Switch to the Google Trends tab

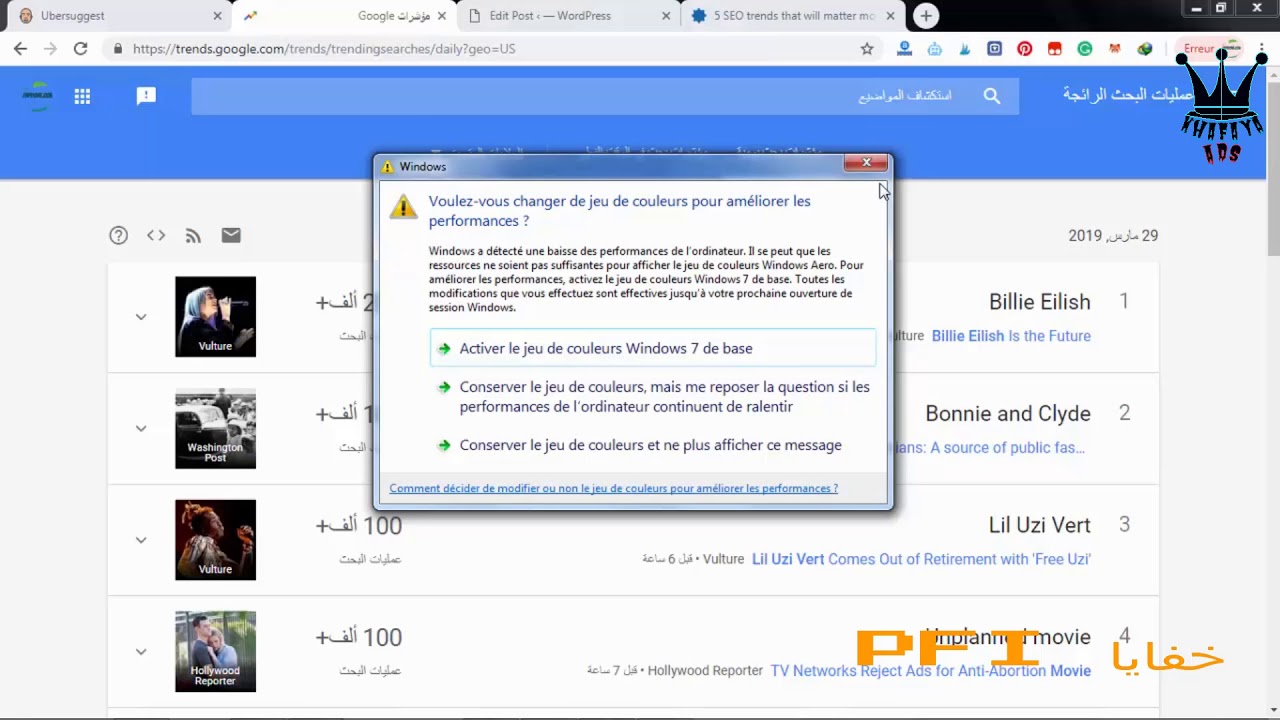(x=345, y=16)
